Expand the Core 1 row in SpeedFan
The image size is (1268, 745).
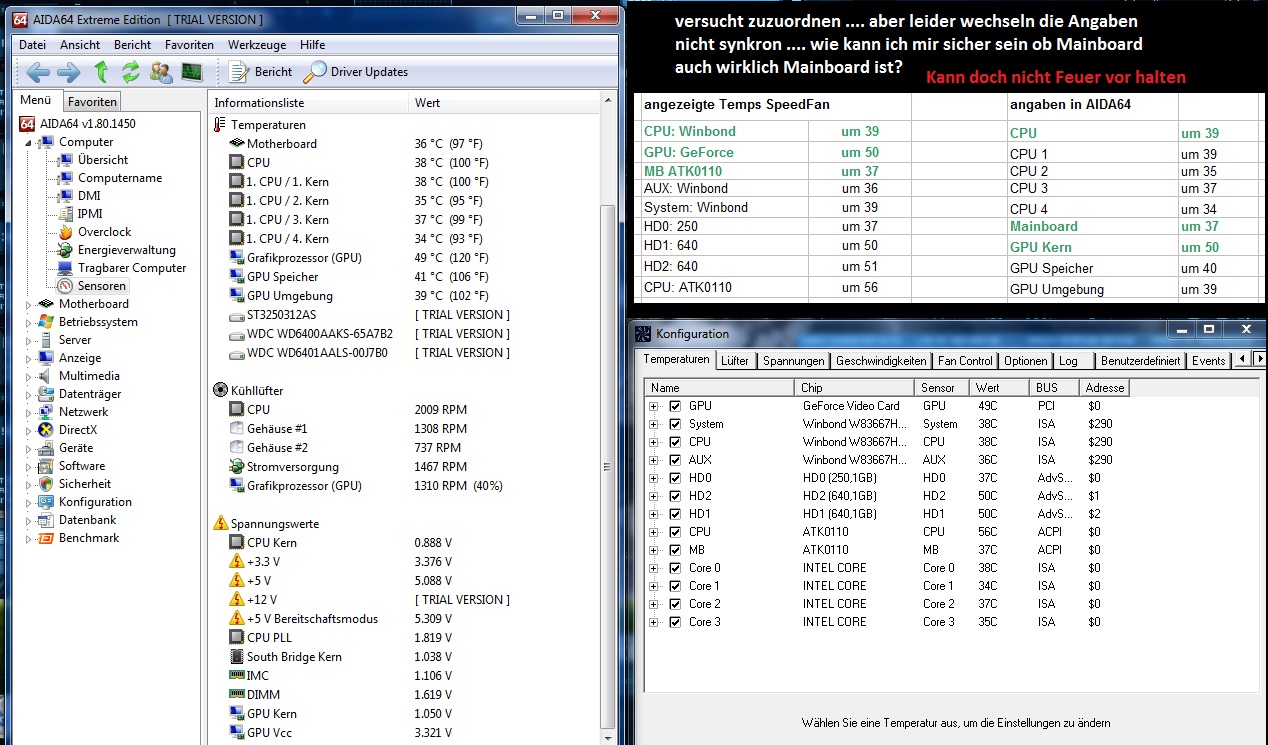point(654,586)
